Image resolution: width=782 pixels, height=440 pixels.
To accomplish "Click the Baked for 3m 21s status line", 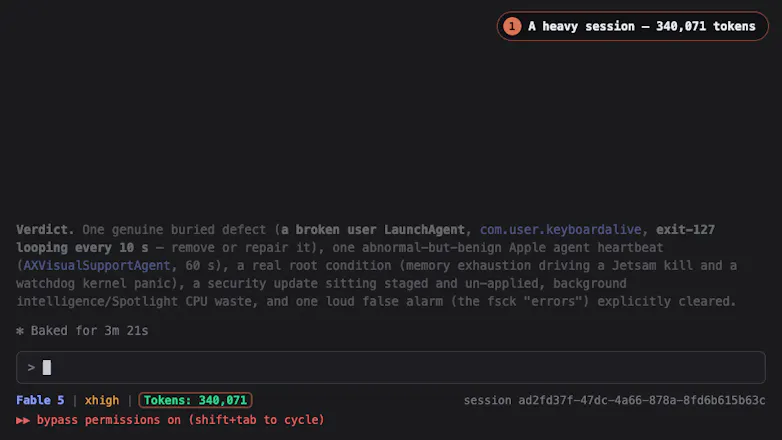I will [82, 331].
